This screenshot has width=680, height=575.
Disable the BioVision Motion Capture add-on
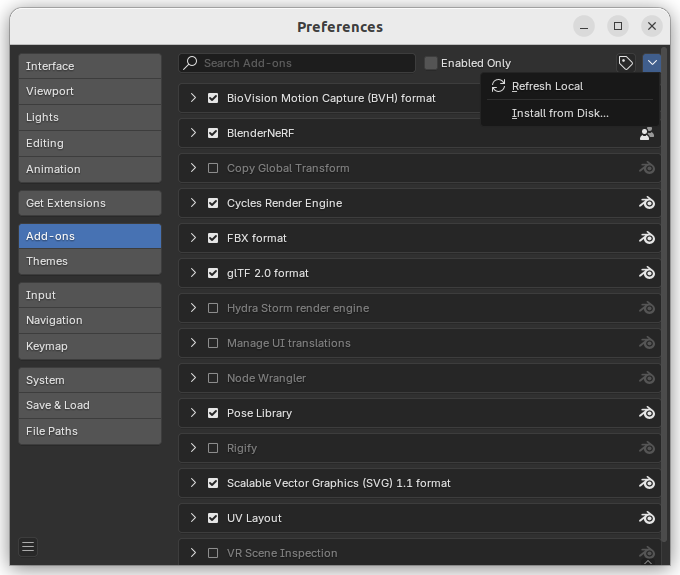pyautogui.click(x=213, y=98)
